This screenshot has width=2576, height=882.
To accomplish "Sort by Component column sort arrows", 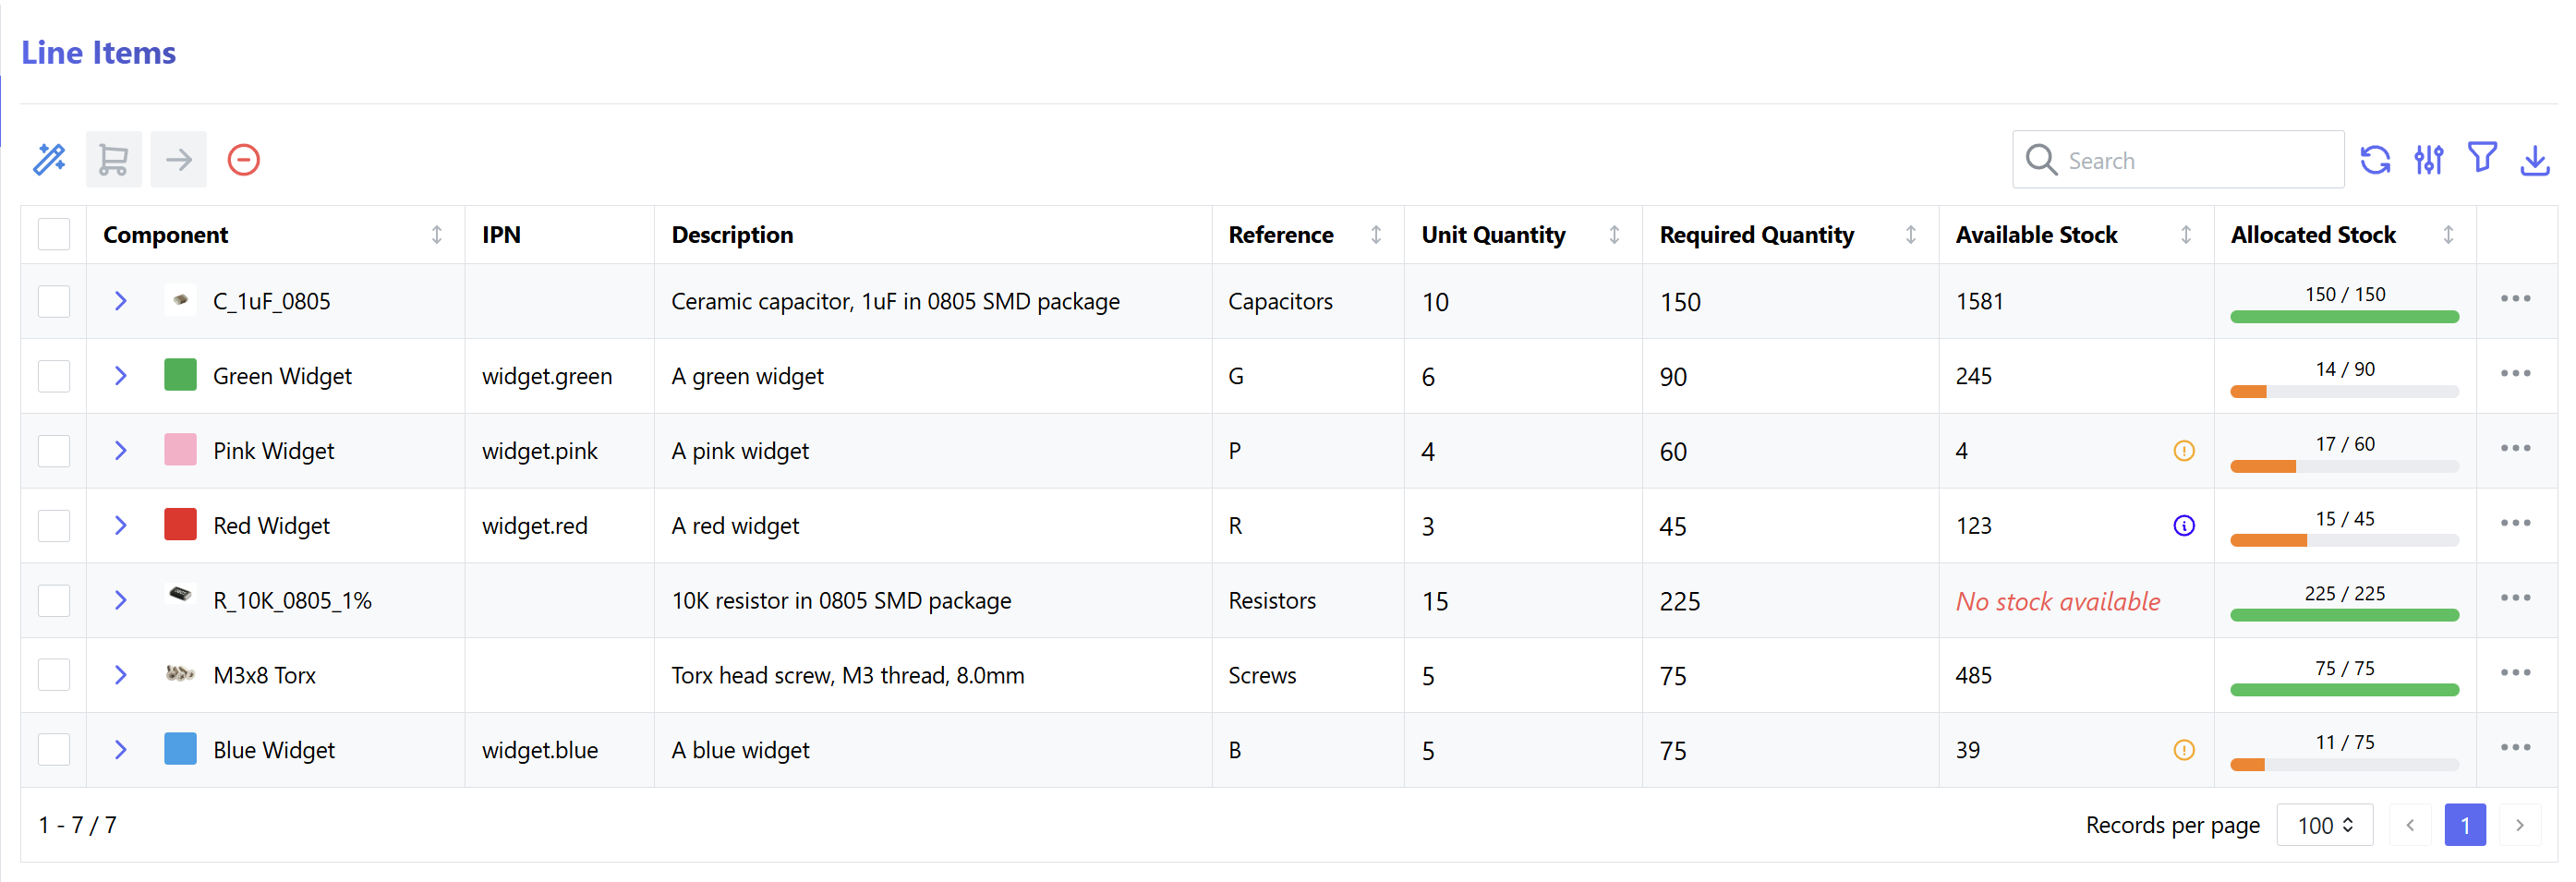I will pos(437,235).
